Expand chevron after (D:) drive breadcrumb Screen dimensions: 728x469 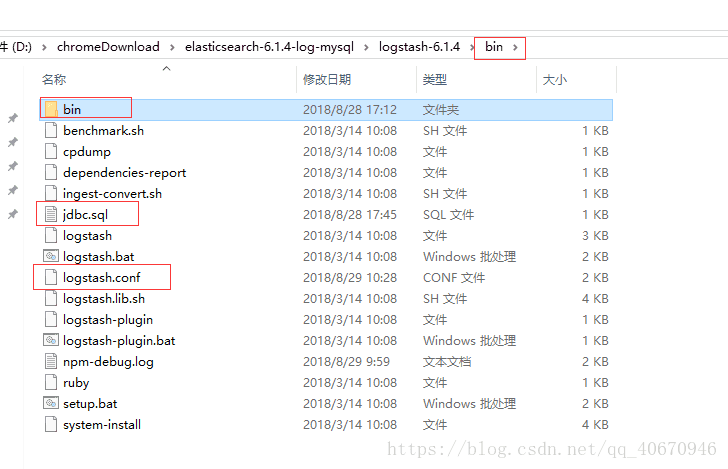tap(44, 47)
